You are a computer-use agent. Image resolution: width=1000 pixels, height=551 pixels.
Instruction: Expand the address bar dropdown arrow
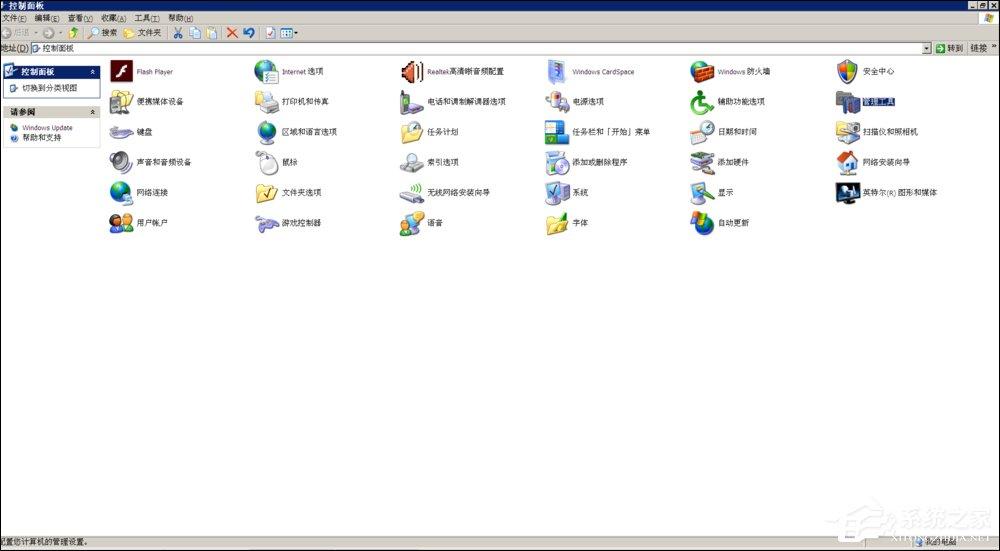click(x=926, y=48)
